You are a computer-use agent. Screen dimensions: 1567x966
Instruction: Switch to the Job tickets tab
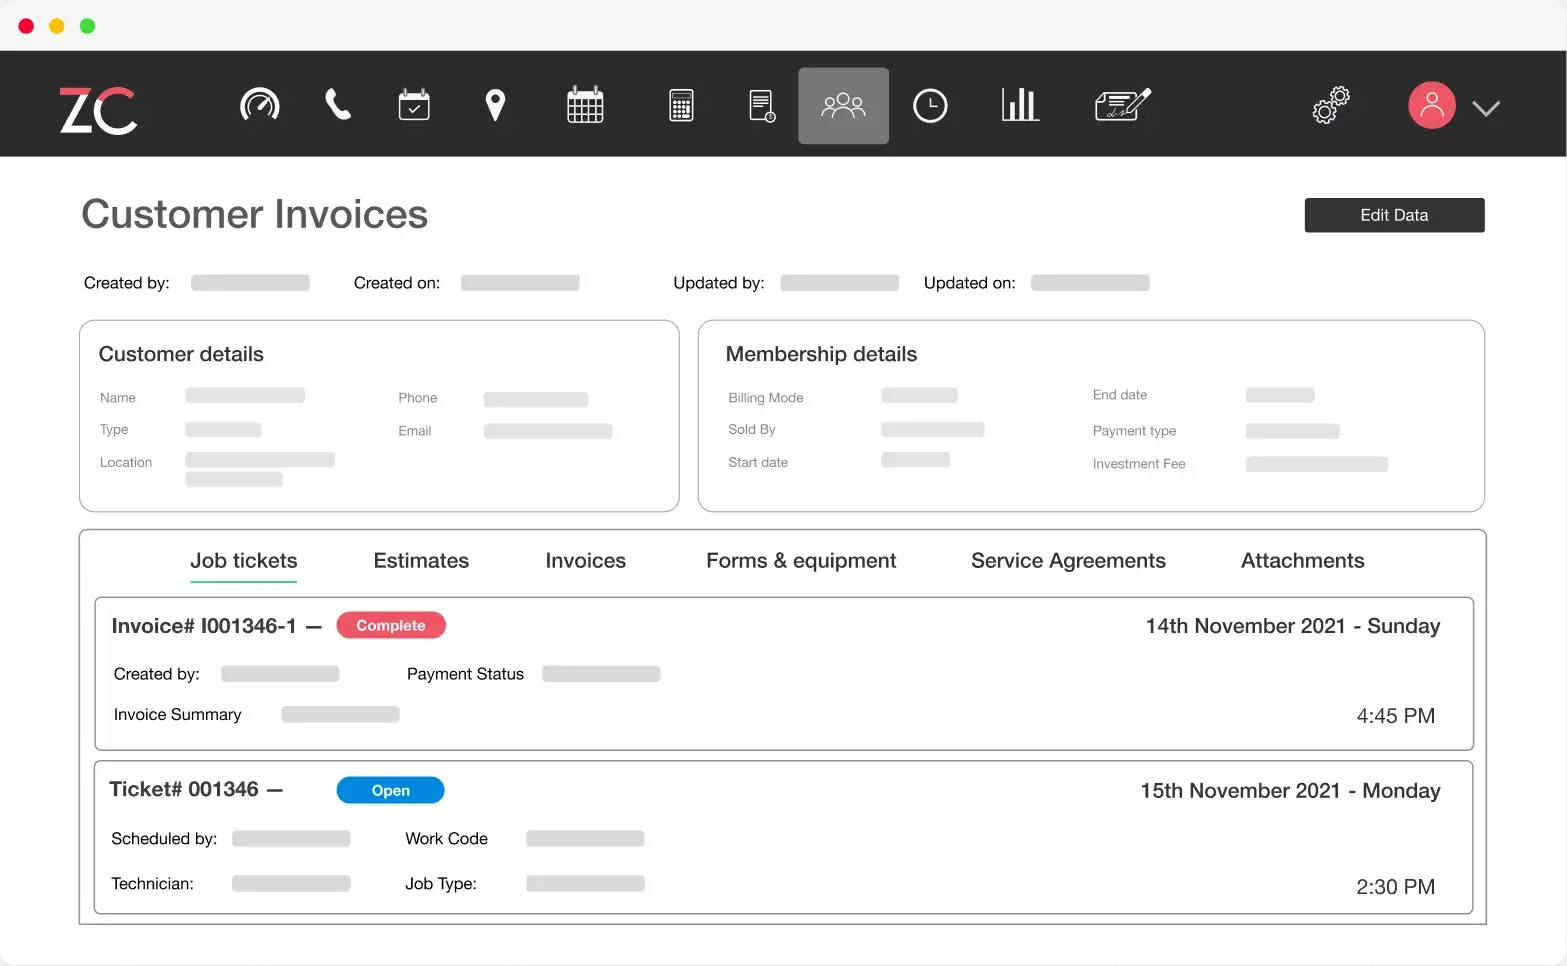pyautogui.click(x=244, y=561)
